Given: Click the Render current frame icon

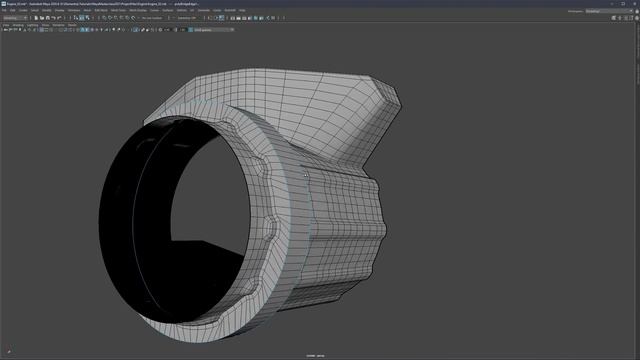Looking at the screenshot, I should (238, 18).
